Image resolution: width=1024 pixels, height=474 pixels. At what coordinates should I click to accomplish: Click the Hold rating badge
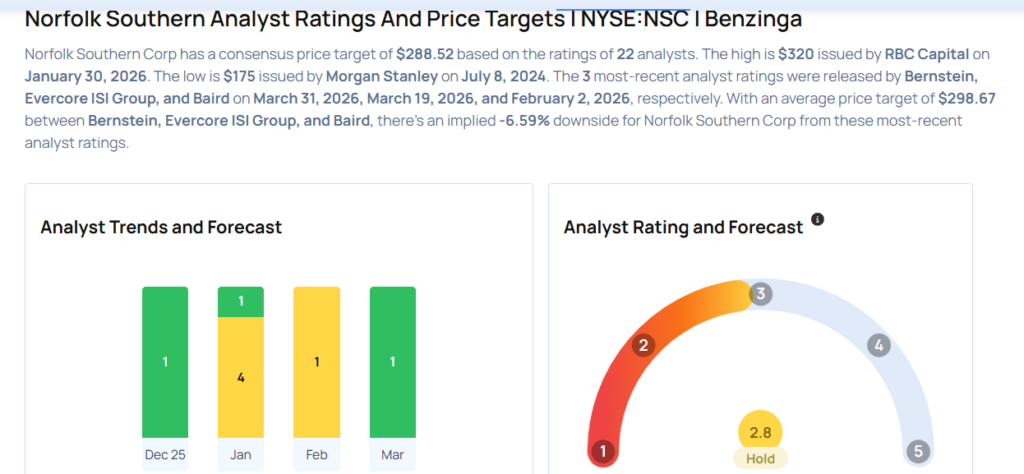tap(760, 458)
